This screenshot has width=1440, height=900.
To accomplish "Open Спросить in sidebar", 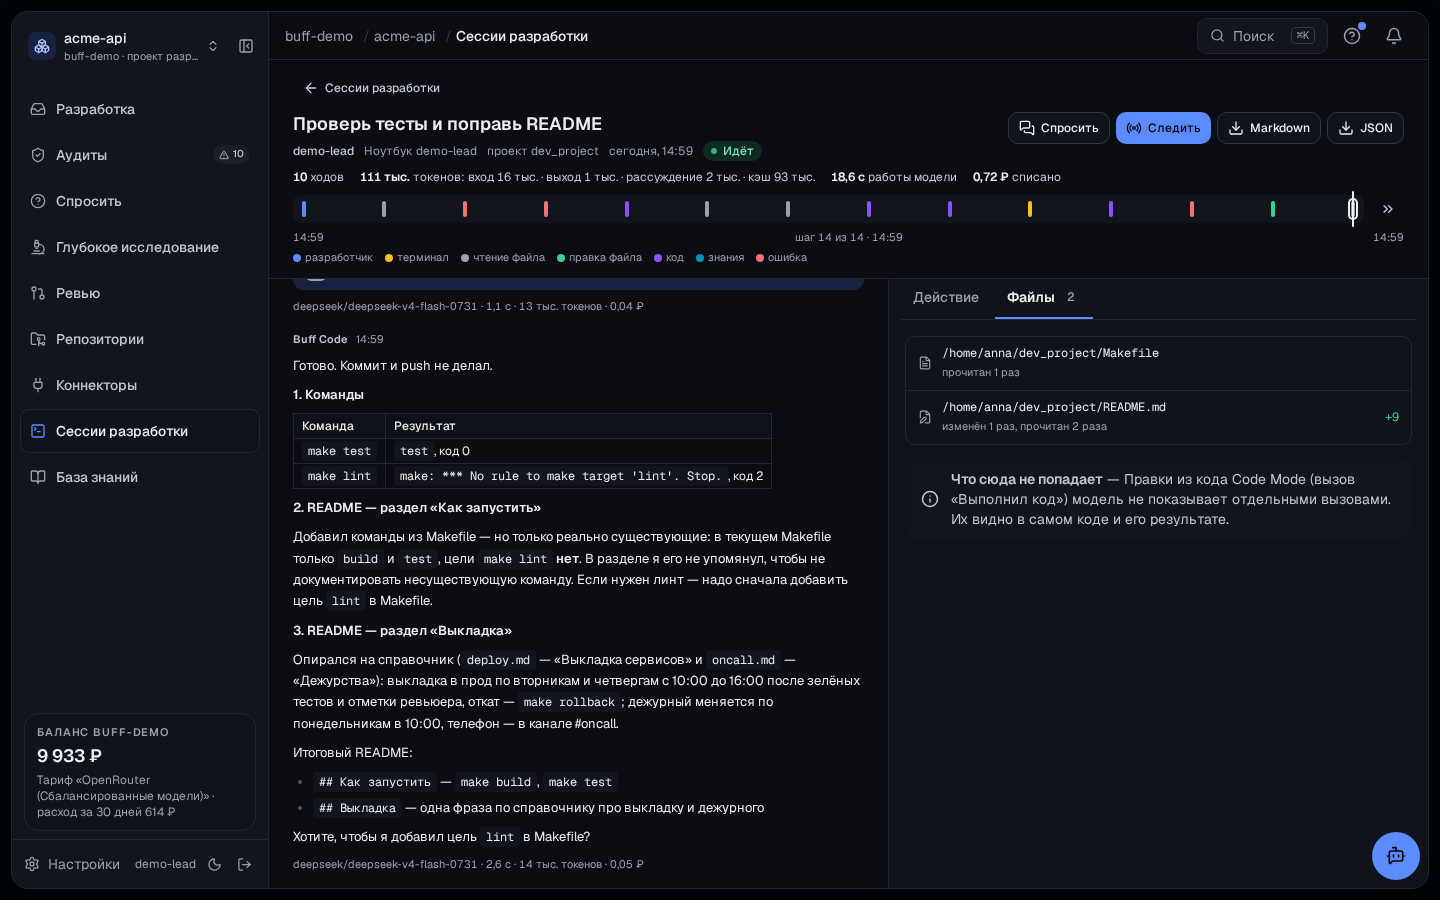I will [x=140, y=201].
